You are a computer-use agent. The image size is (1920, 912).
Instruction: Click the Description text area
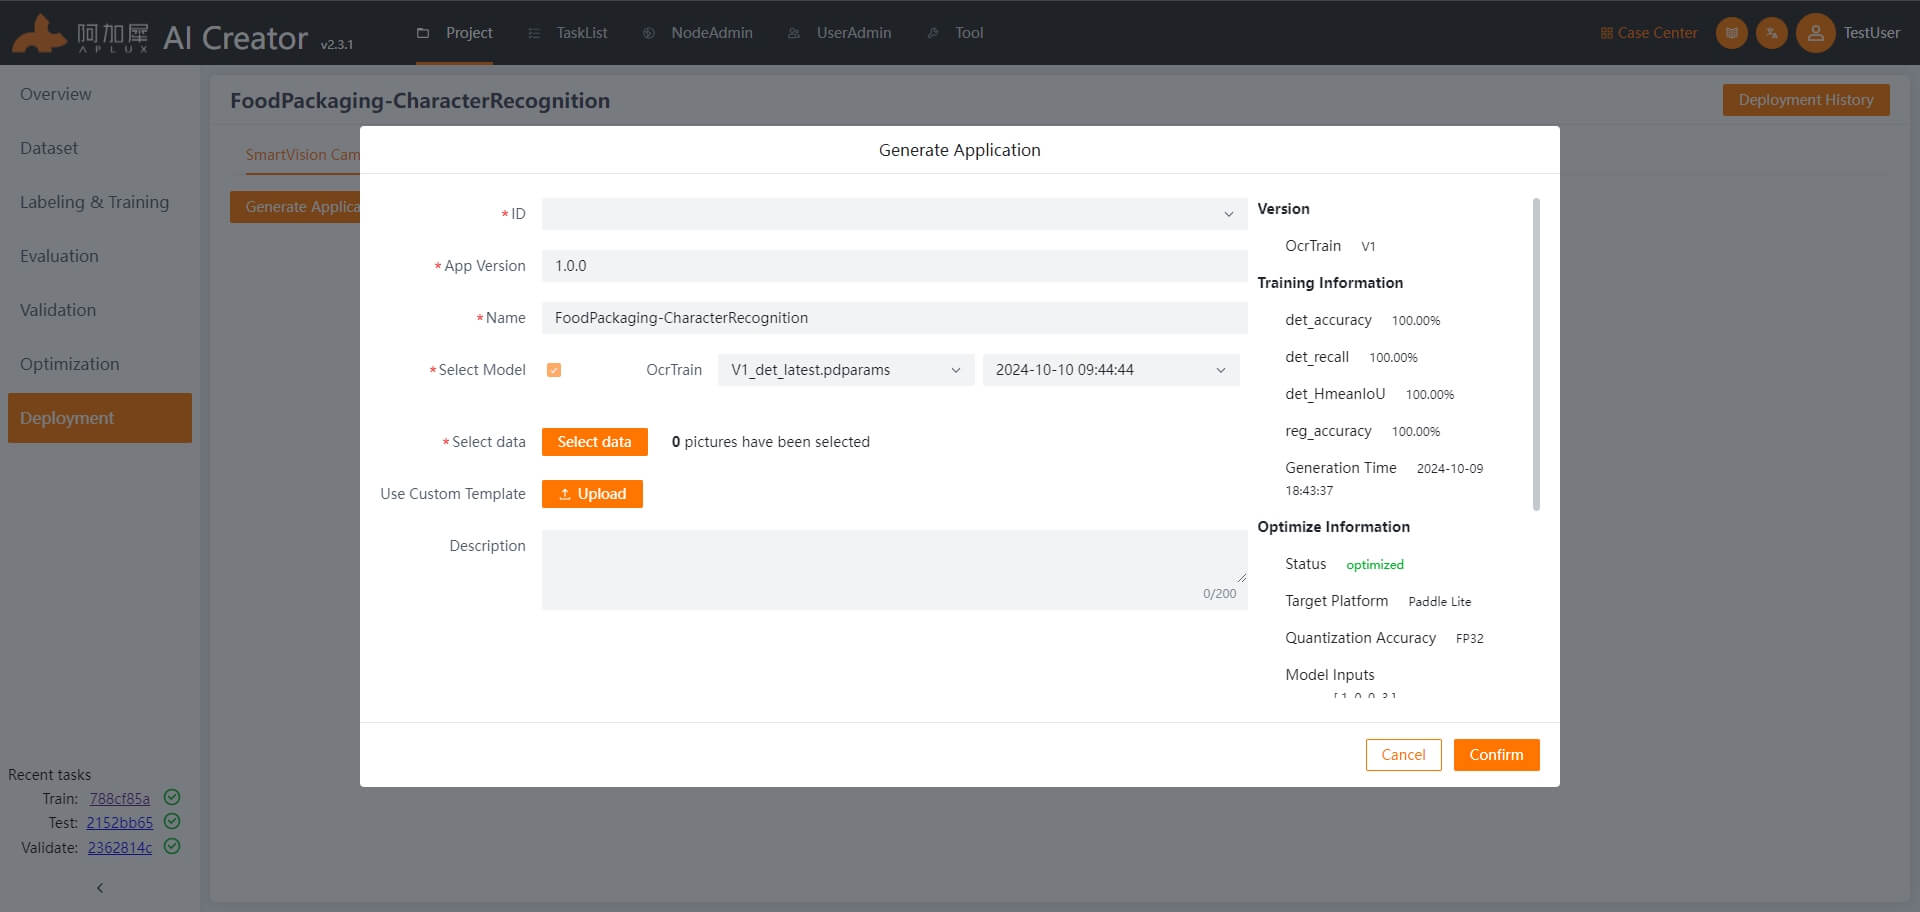pos(894,570)
